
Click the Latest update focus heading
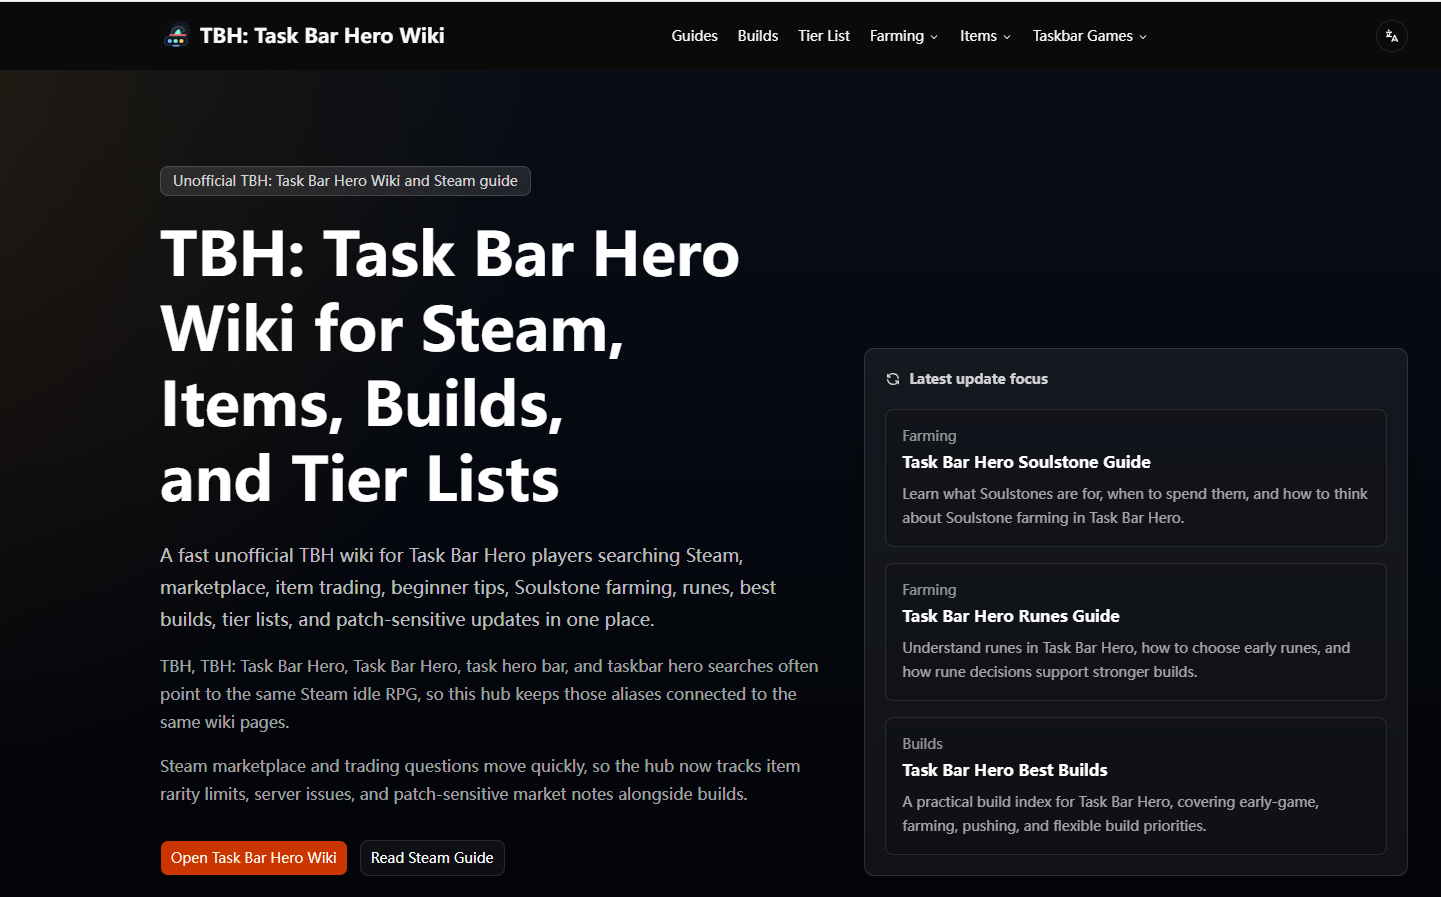point(978,379)
